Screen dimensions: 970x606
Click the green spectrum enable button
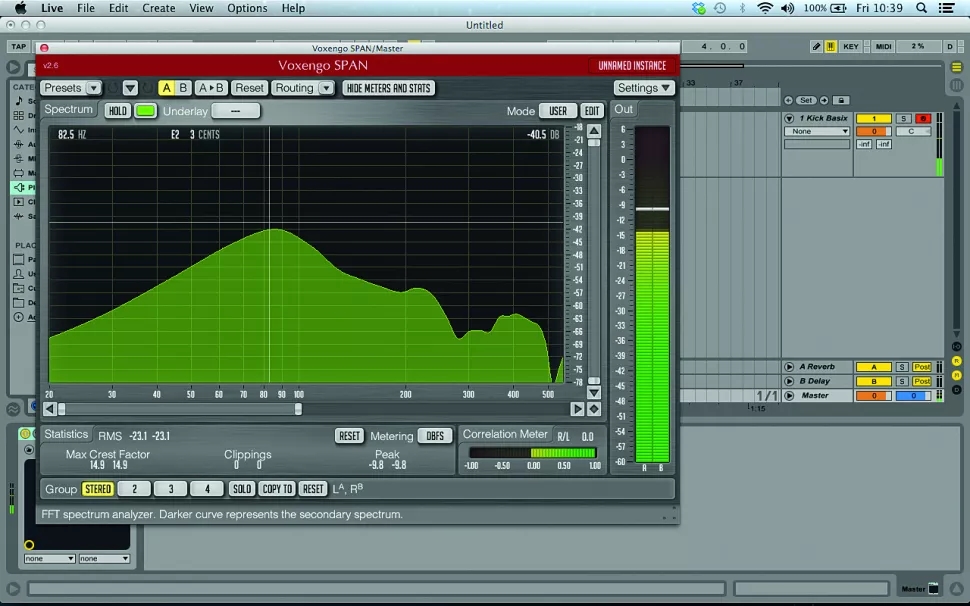coord(146,111)
